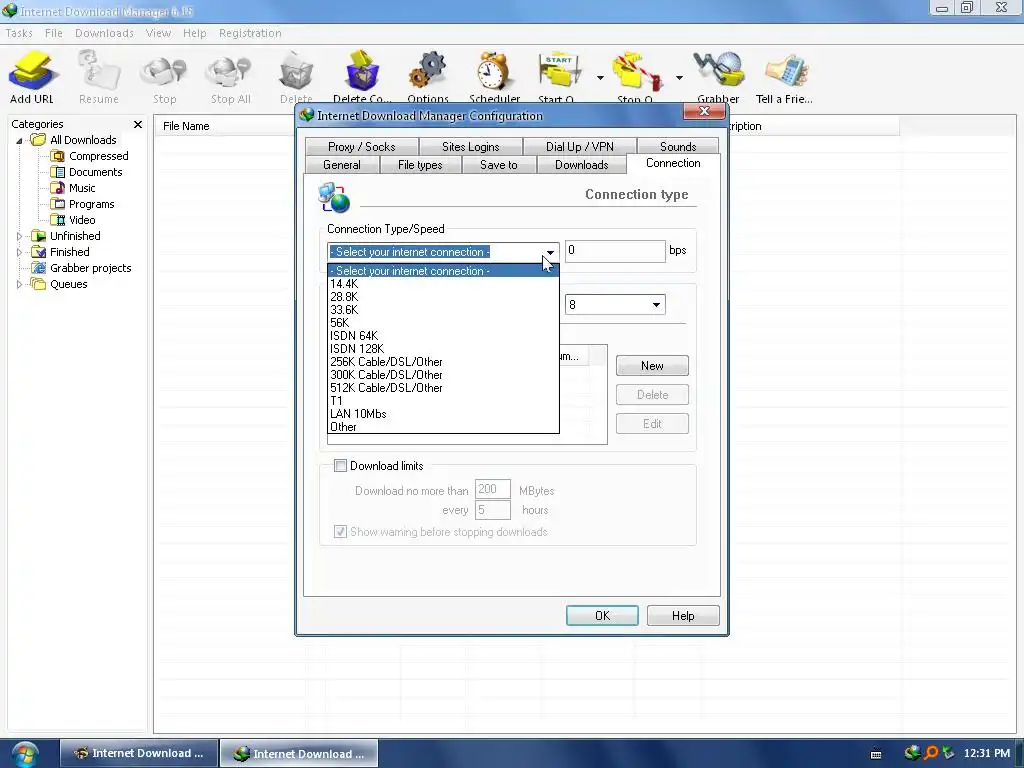This screenshot has height=768, width=1024.
Task: Open the Stop Queue dropdown arrow
Action: 679,78
